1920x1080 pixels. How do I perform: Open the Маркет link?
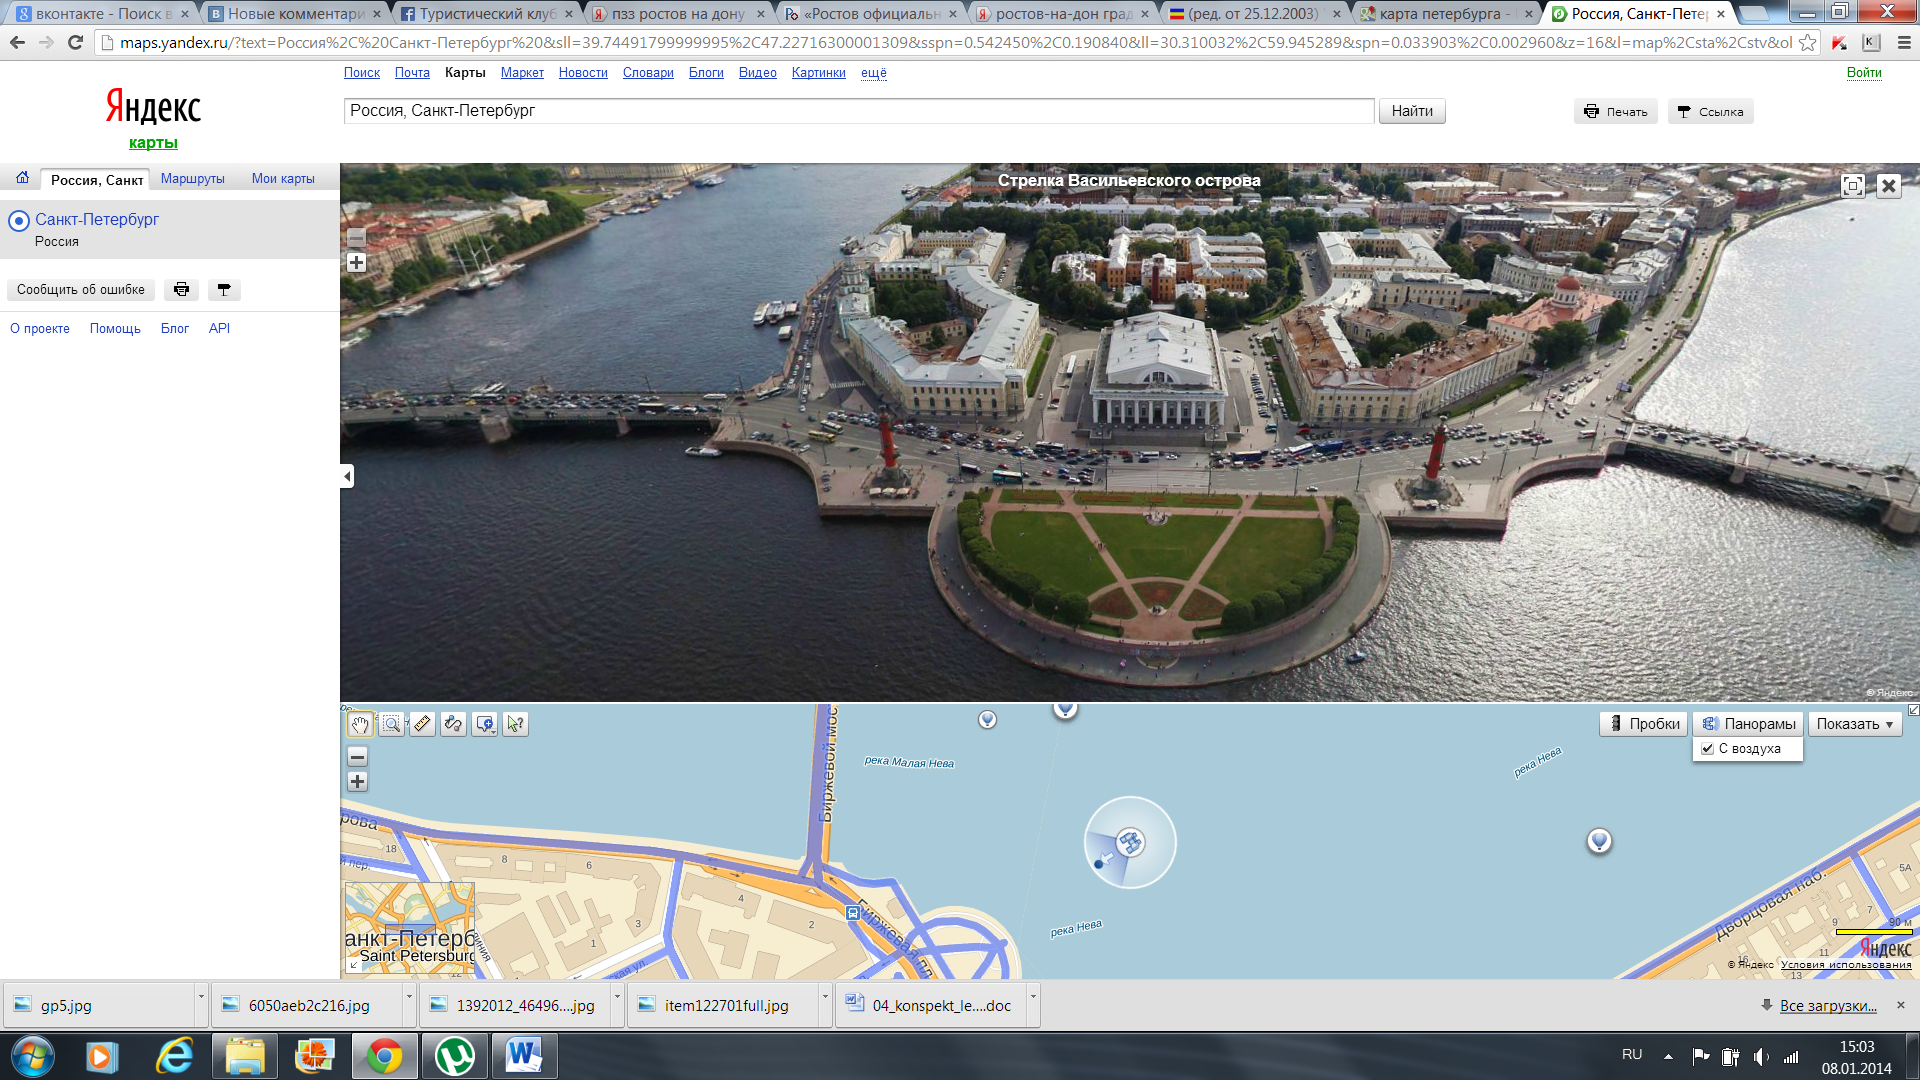(x=522, y=73)
